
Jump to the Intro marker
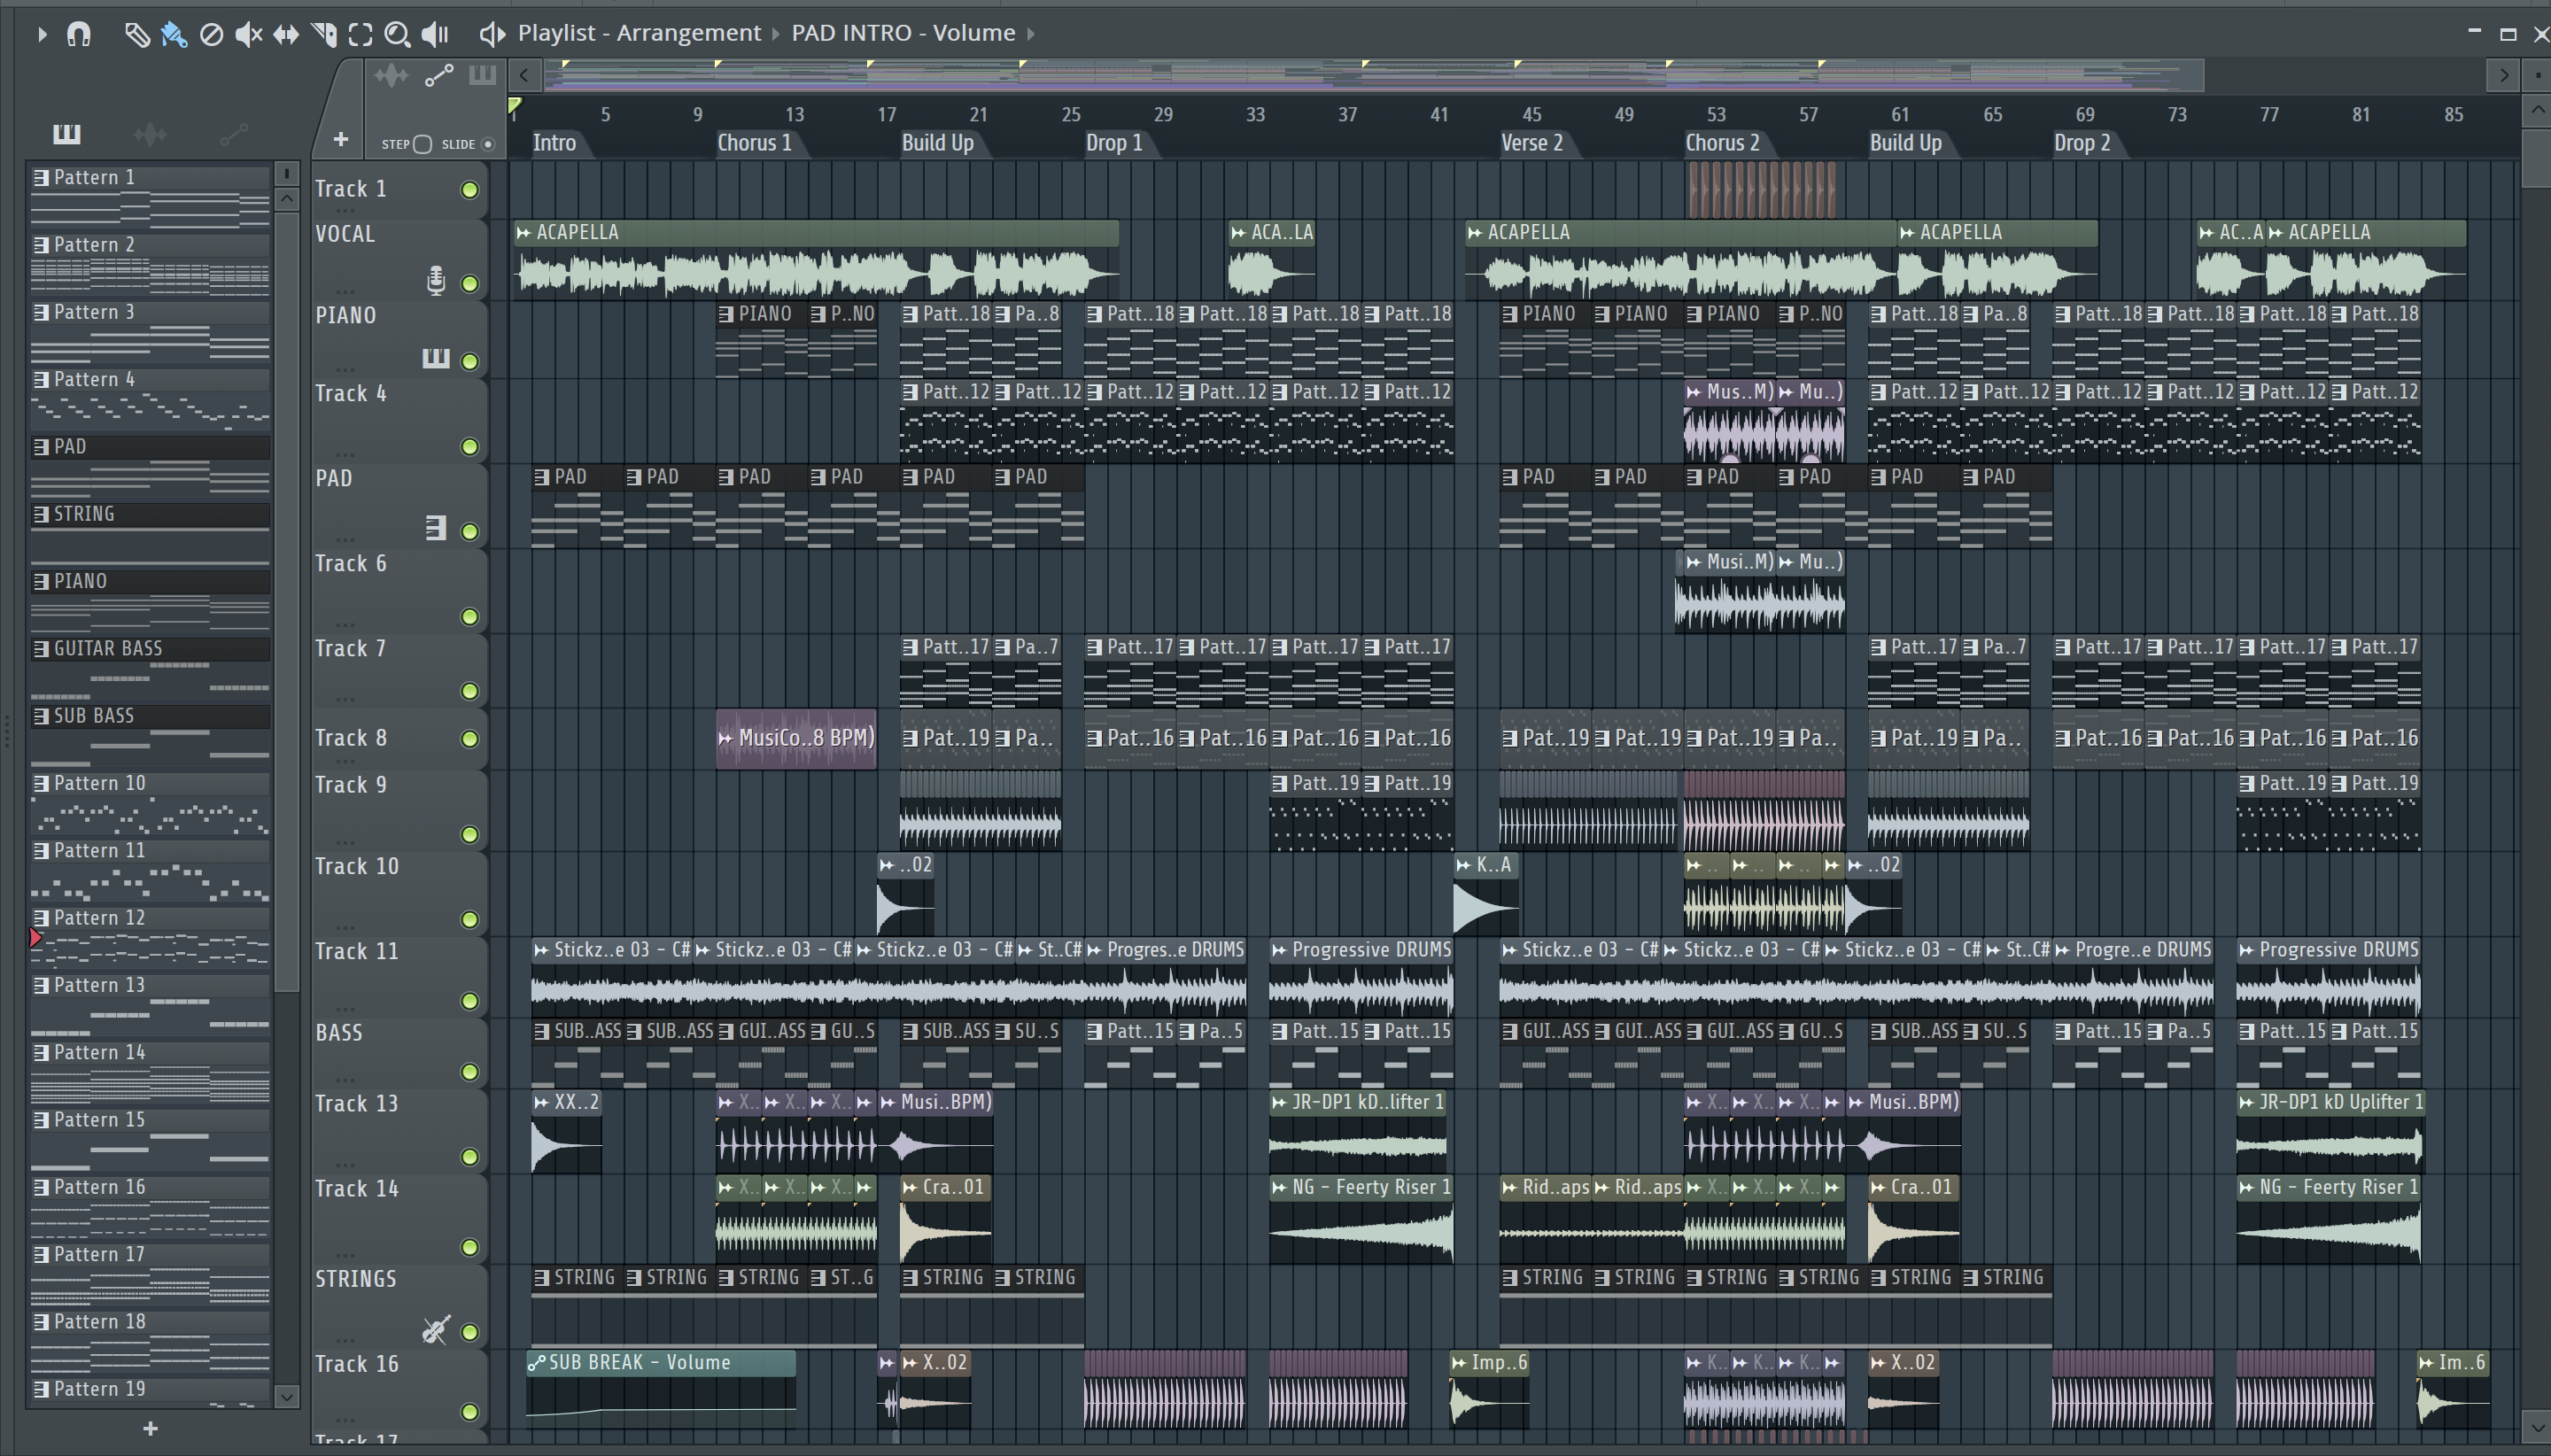554,143
